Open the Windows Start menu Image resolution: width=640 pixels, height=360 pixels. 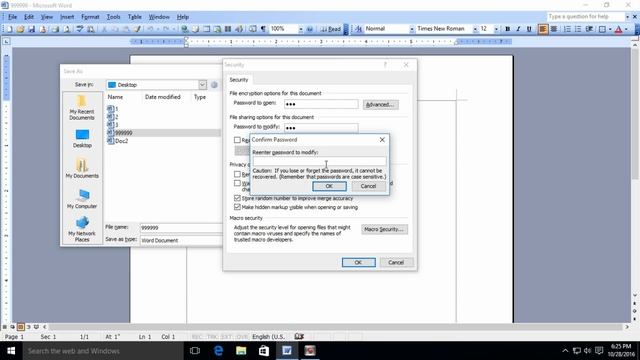coord(11,351)
